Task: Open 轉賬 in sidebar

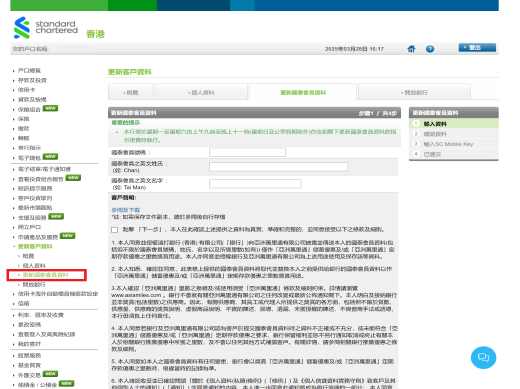Action: coord(23,138)
